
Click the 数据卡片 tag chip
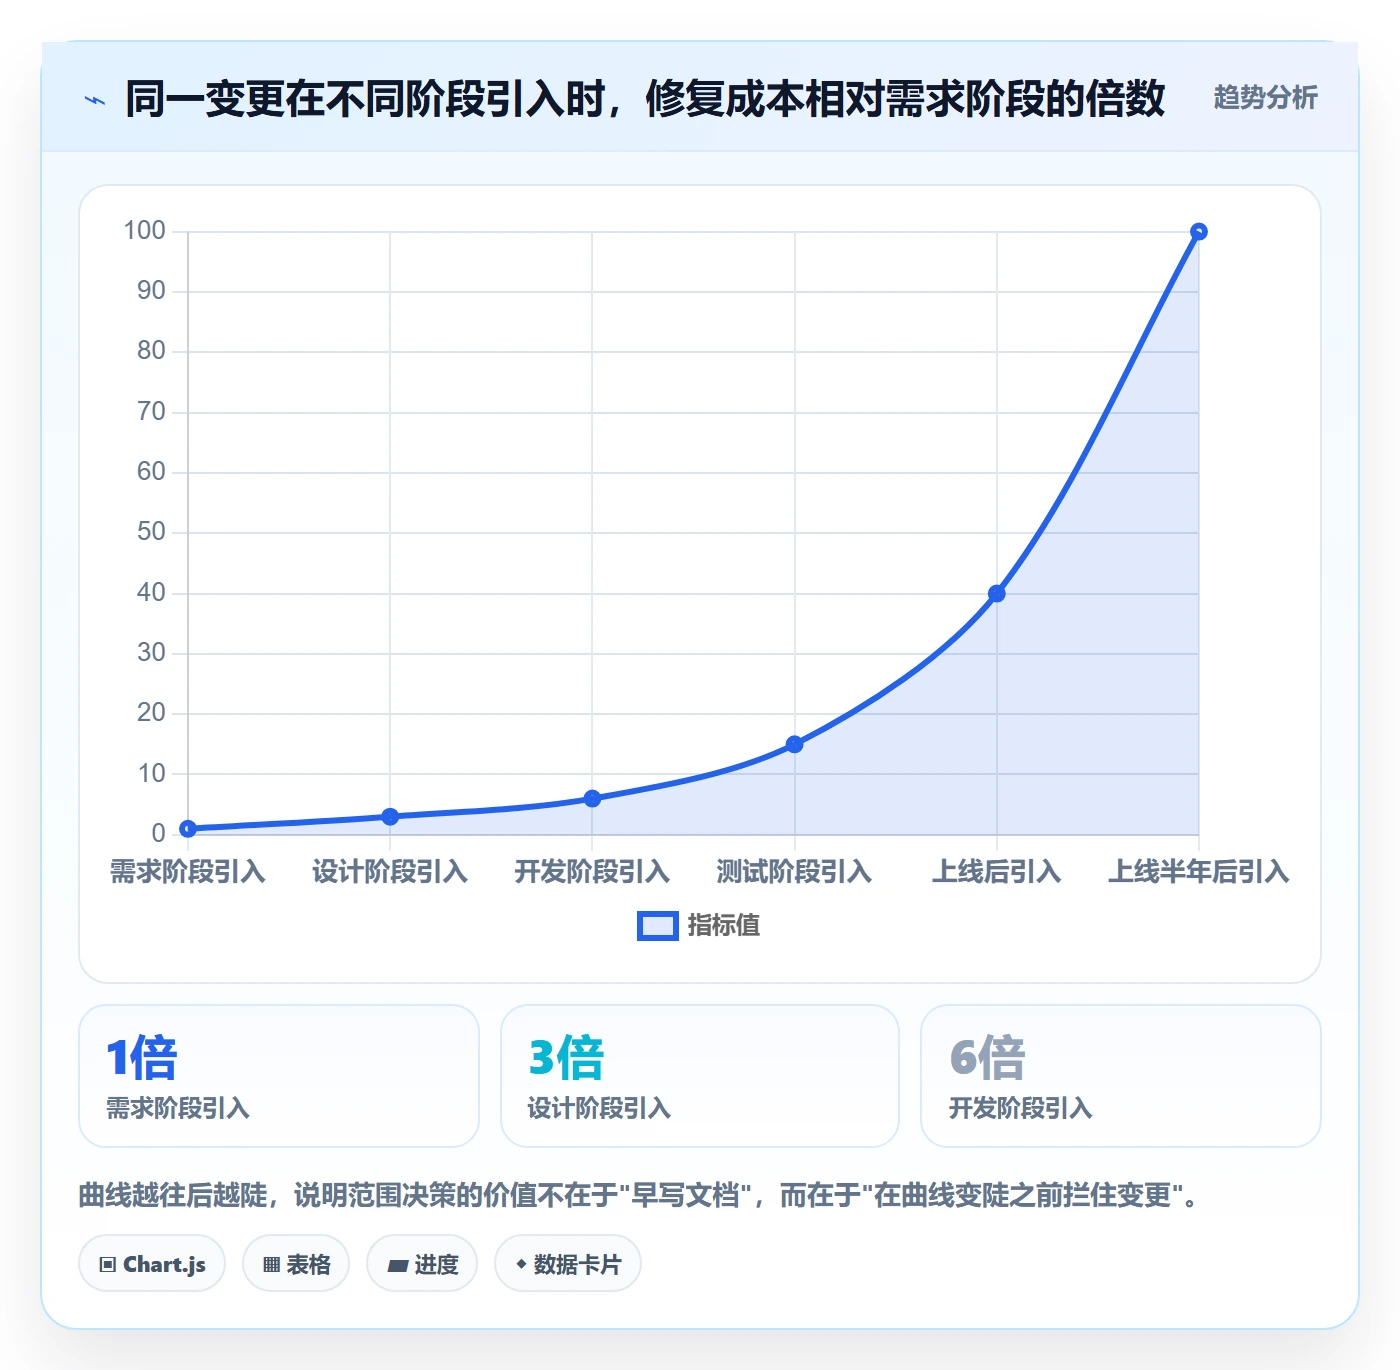point(568,1264)
